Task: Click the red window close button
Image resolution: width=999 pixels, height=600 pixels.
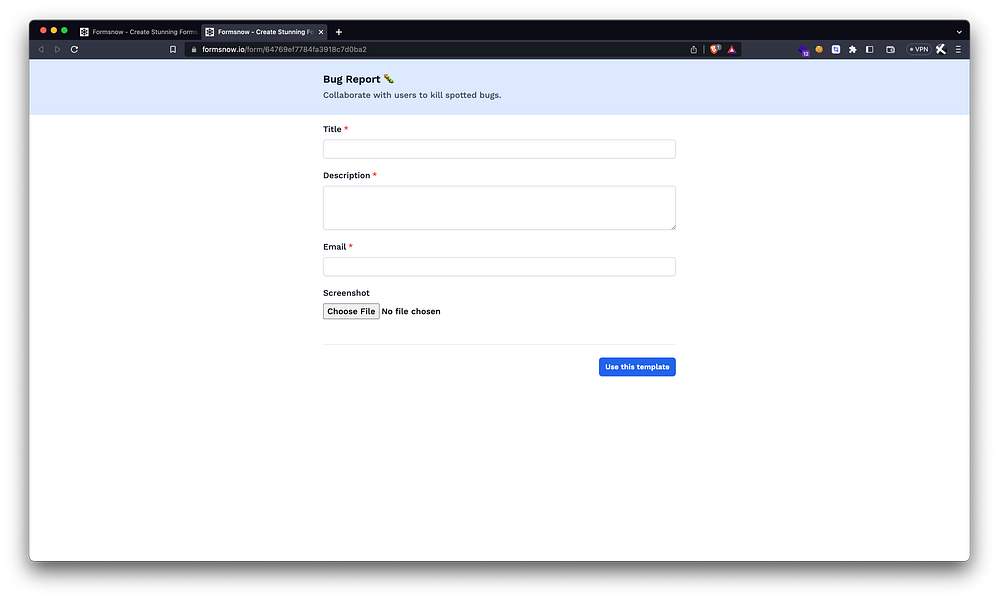Action: pos(43,31)
